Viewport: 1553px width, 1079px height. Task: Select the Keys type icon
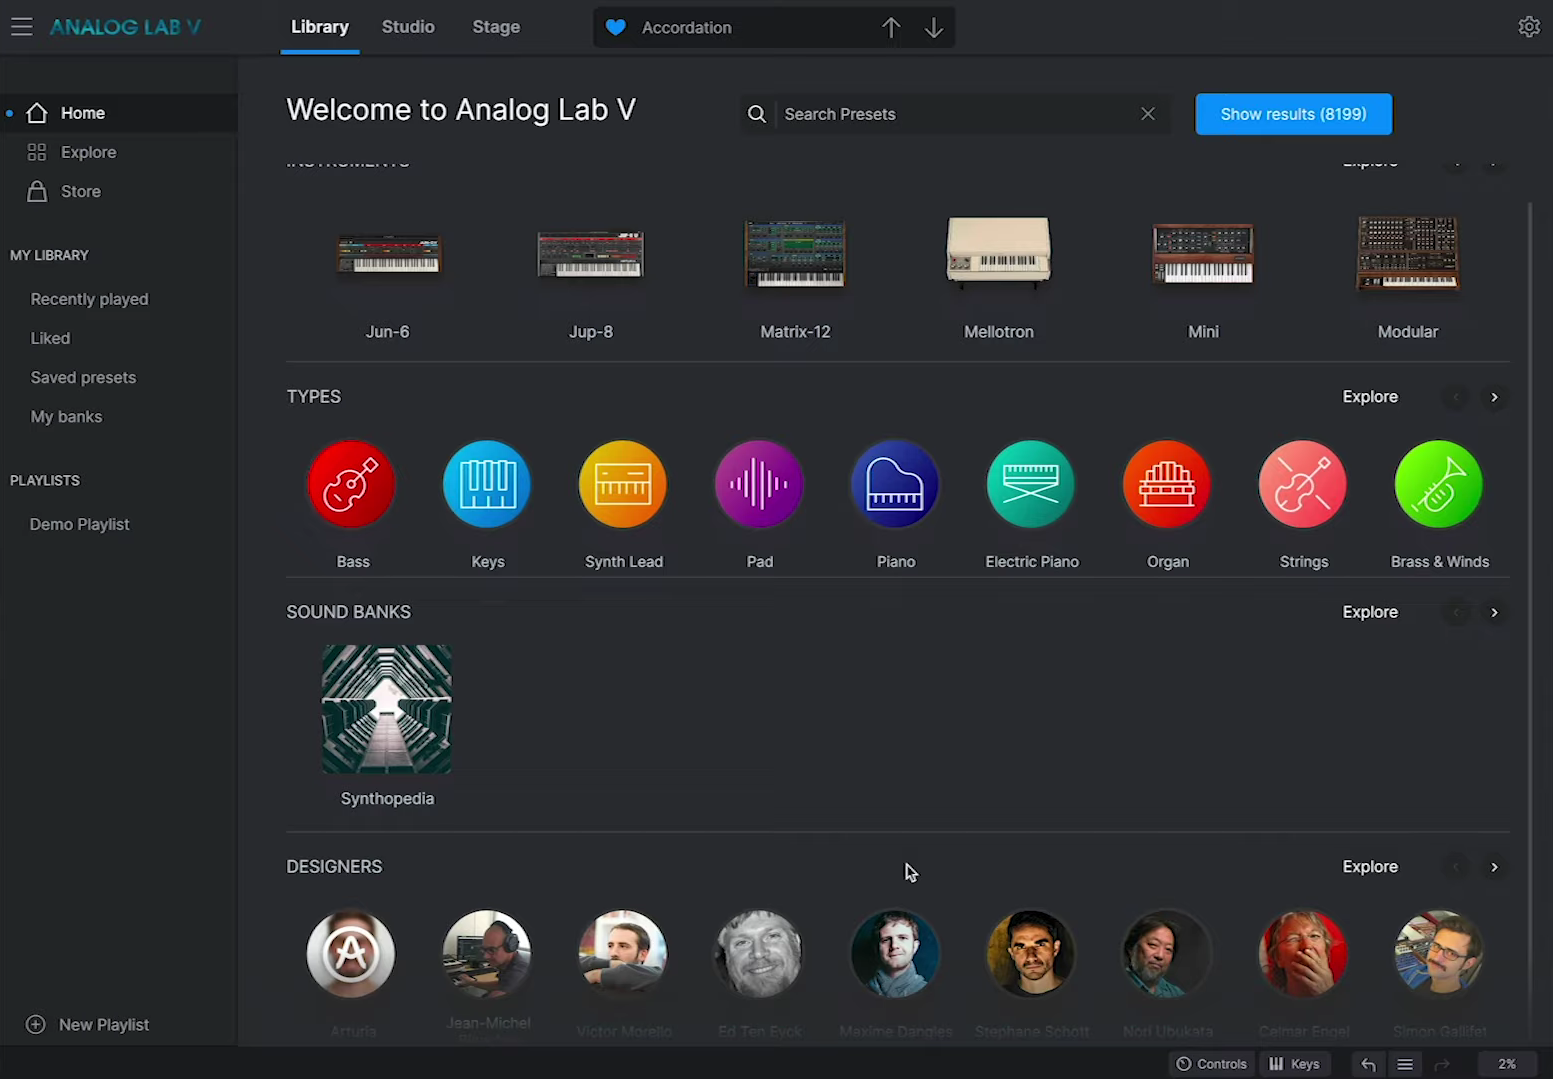point(487,484)
